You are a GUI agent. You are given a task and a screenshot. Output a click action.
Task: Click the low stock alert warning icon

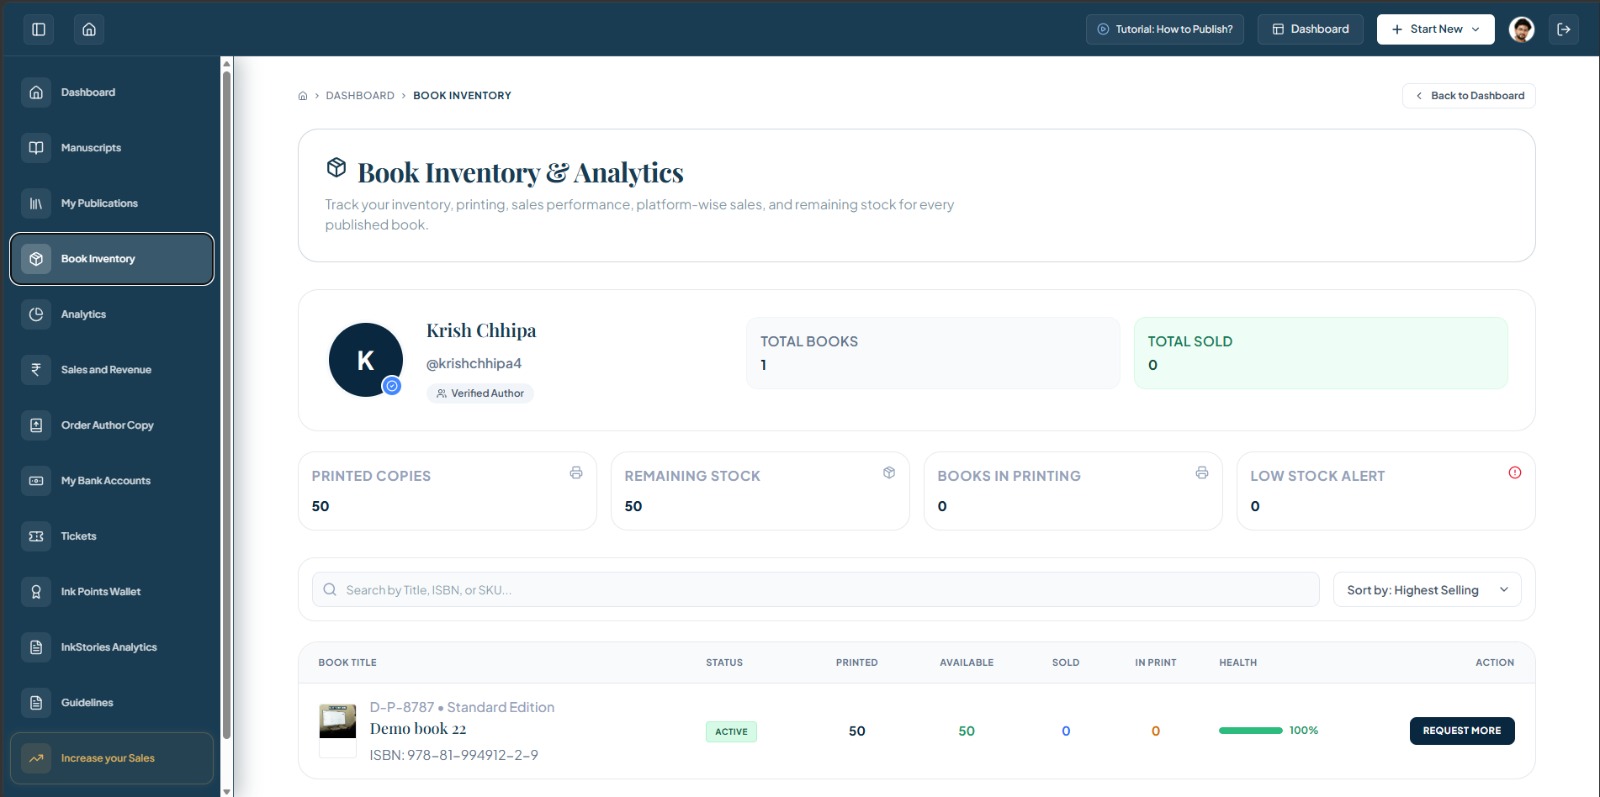1515,473
